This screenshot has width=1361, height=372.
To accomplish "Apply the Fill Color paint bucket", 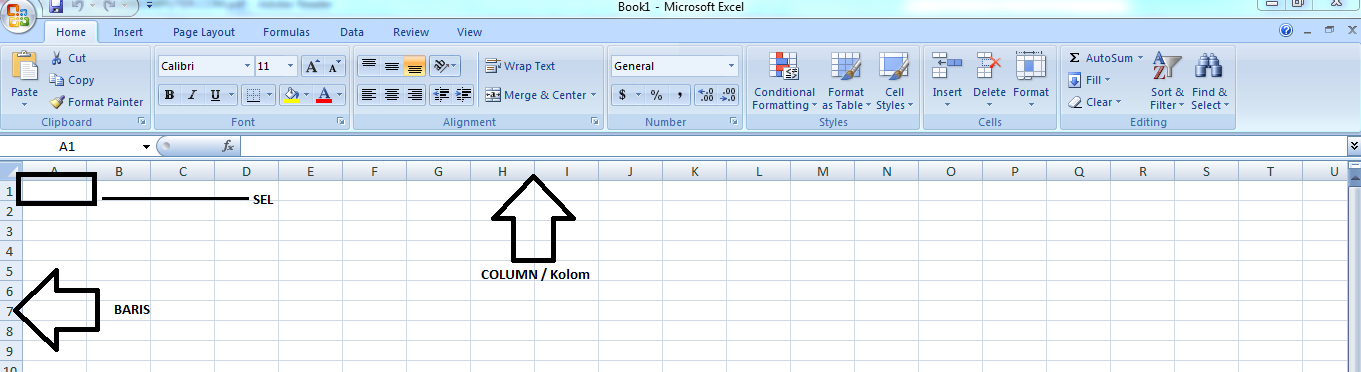I will 291,95.
